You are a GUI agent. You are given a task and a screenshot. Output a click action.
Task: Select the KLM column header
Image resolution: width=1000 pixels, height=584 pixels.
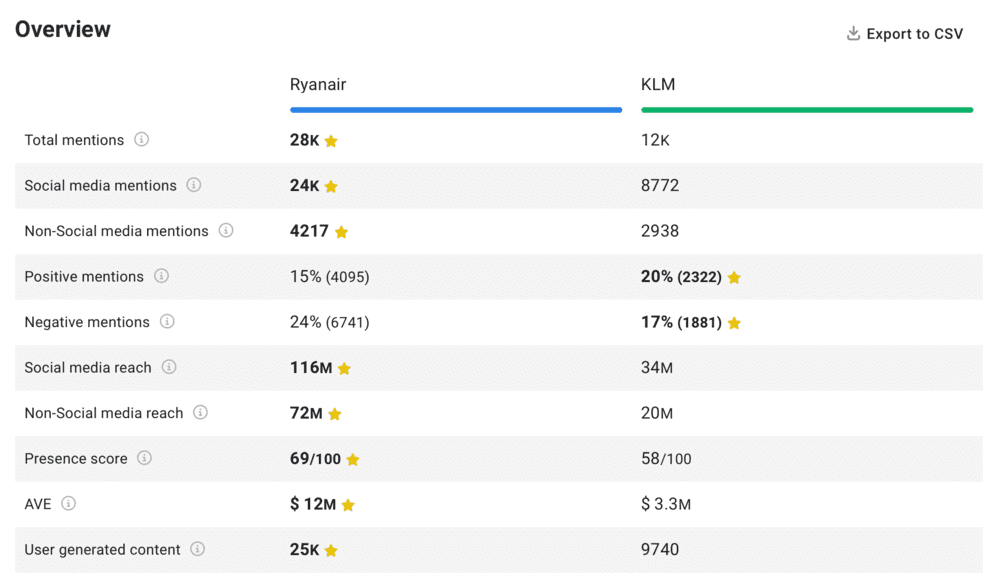pos(658,85)
